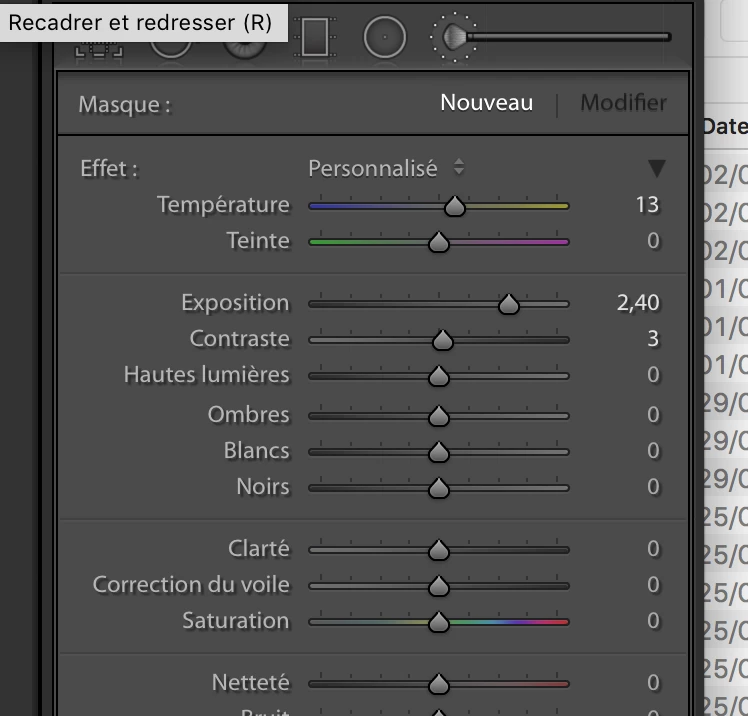This screenshot has width=748, height=716.
Task: Click the Exposition label
Action: coord(235,303)
